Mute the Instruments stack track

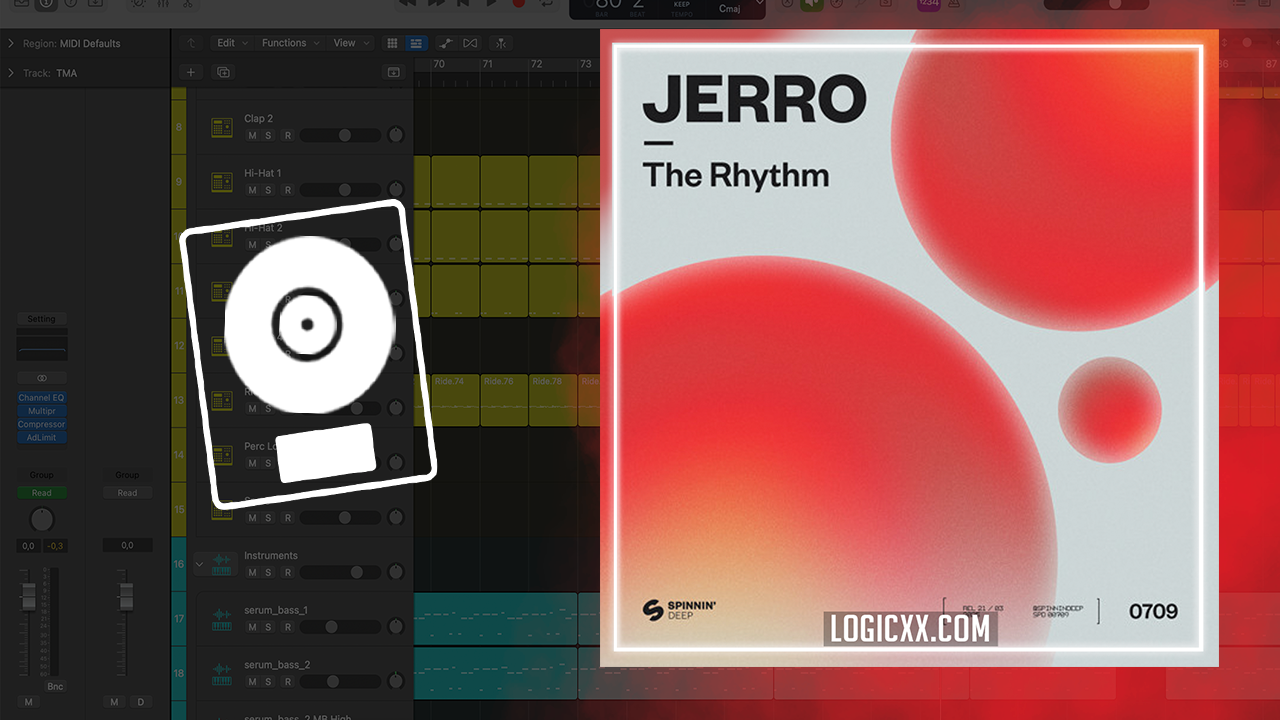[x=252, y=572]
